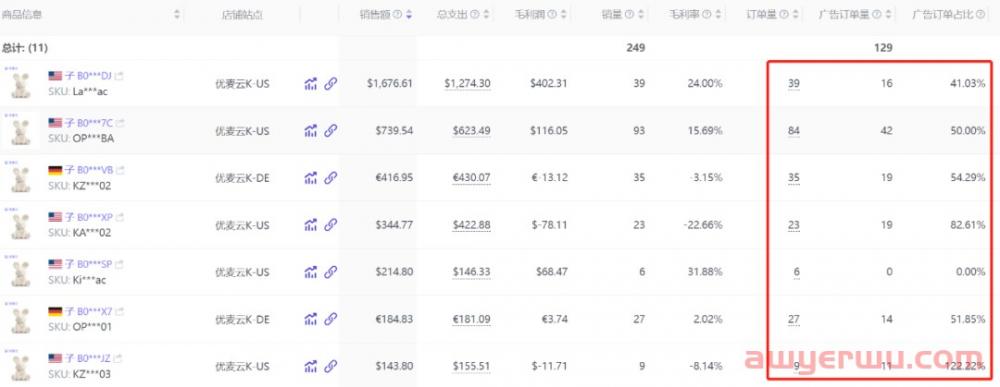Show help tooltip for 总支出 column
The width and height of the screenshot is (1000, 387).
point(474,15)
